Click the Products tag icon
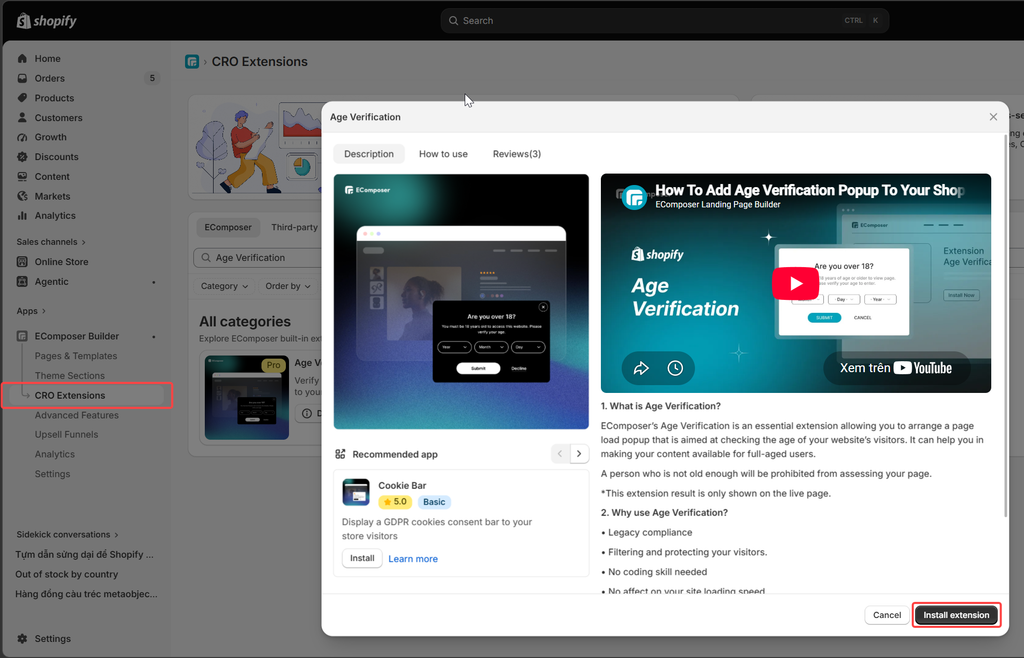Image resolution: width=1024 pixels, height=658 pixels. pyautogui.click(x=22, y=98)
